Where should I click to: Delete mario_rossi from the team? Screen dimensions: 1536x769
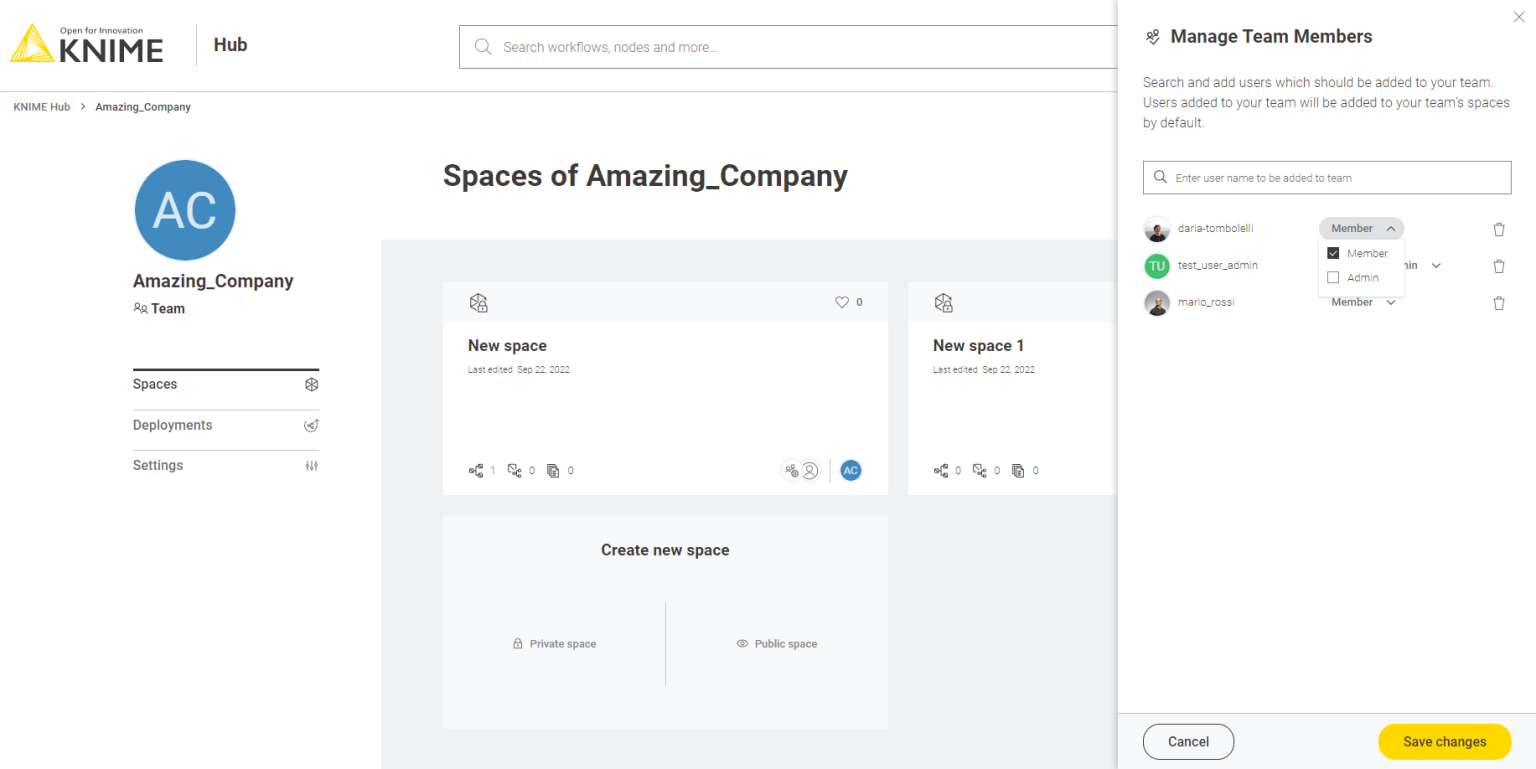pyautogui.click(x=1499, y=303)
